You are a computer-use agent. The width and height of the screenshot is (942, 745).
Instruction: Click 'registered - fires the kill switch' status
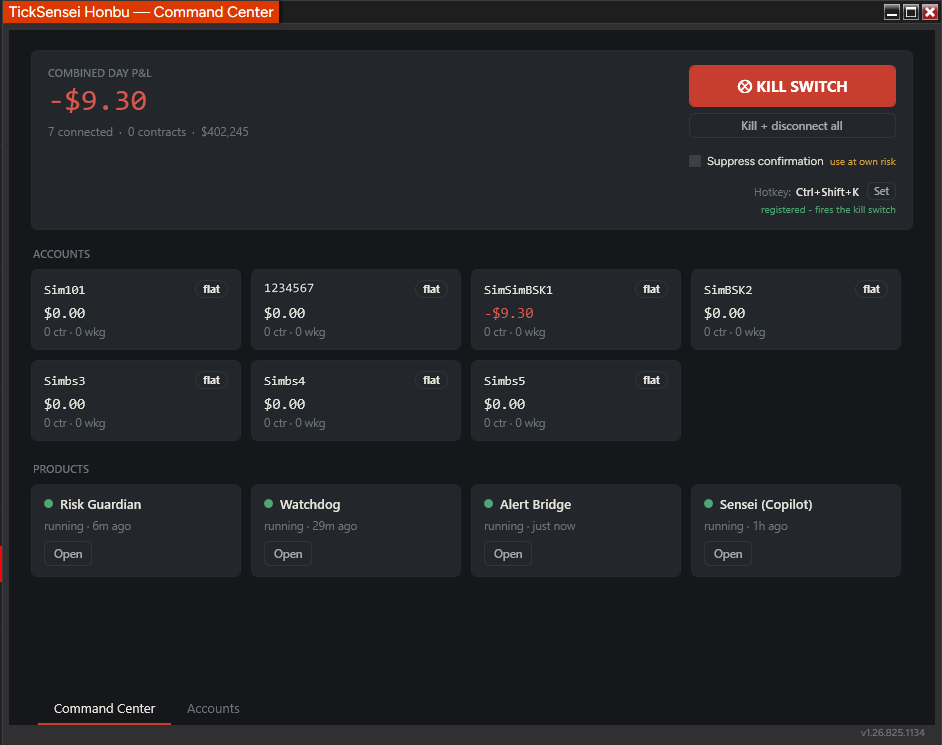click(828, 210)
